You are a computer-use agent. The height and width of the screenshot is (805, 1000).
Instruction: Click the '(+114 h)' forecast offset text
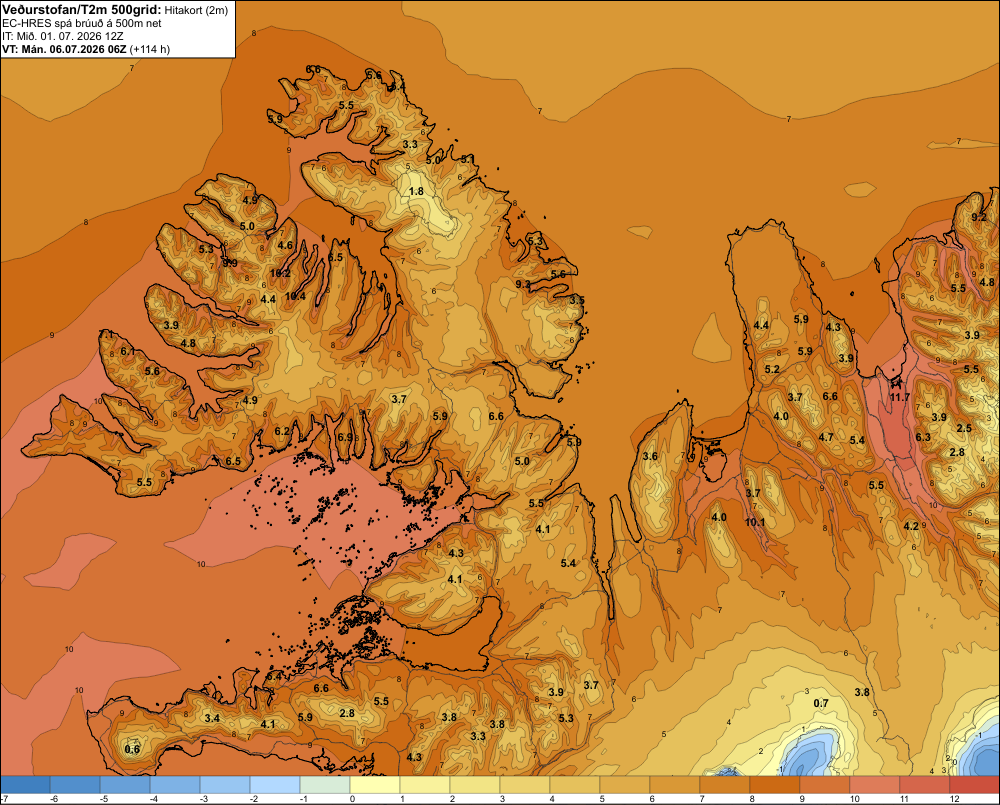point(150,49)
